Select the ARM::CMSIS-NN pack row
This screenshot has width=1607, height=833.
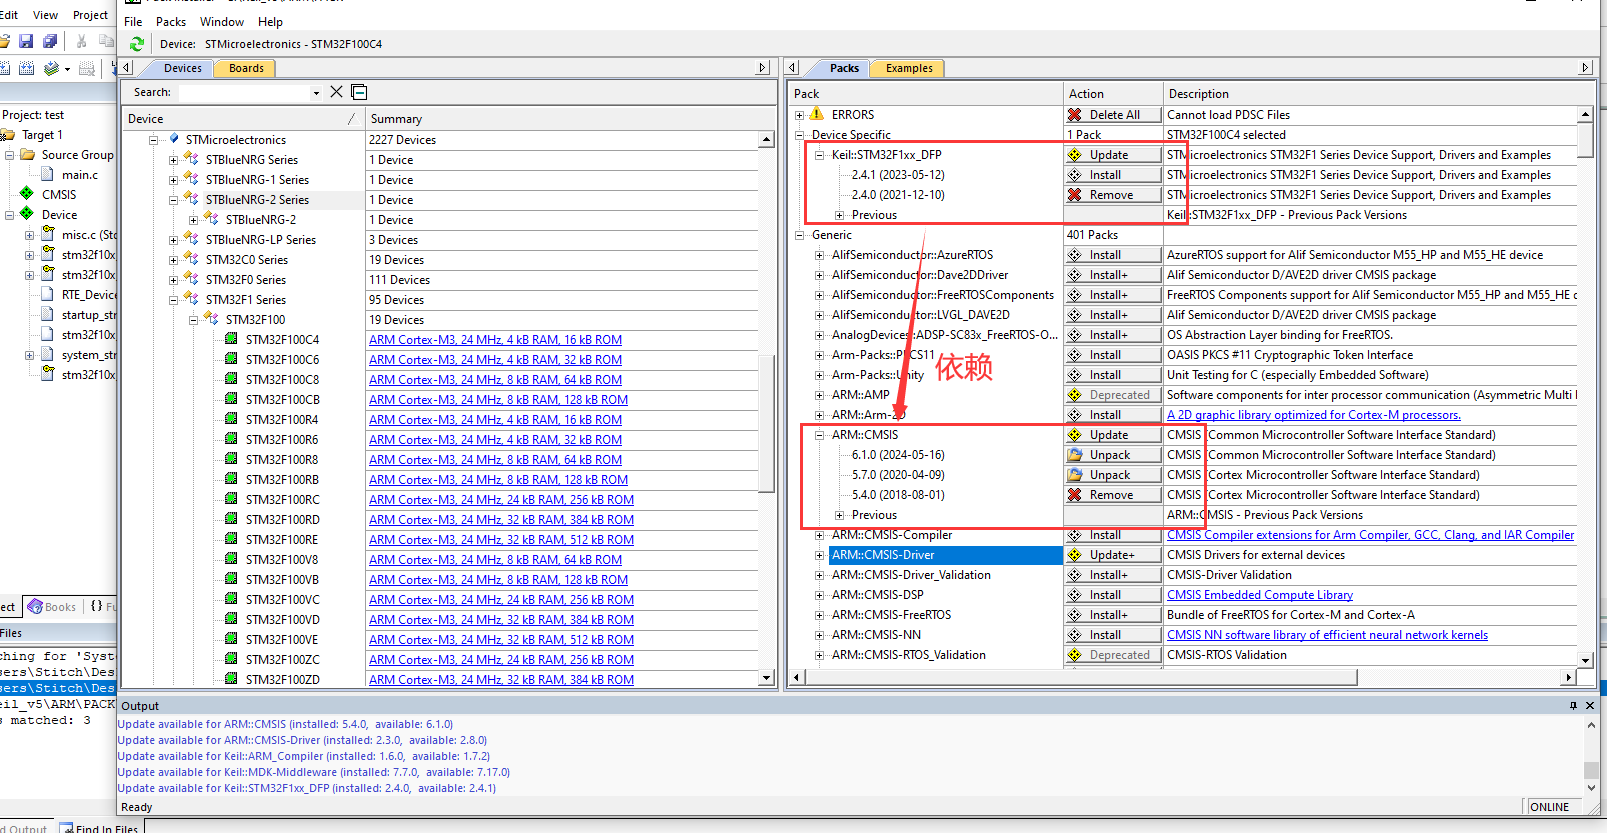pyautogui.click(x=876, y=635)
